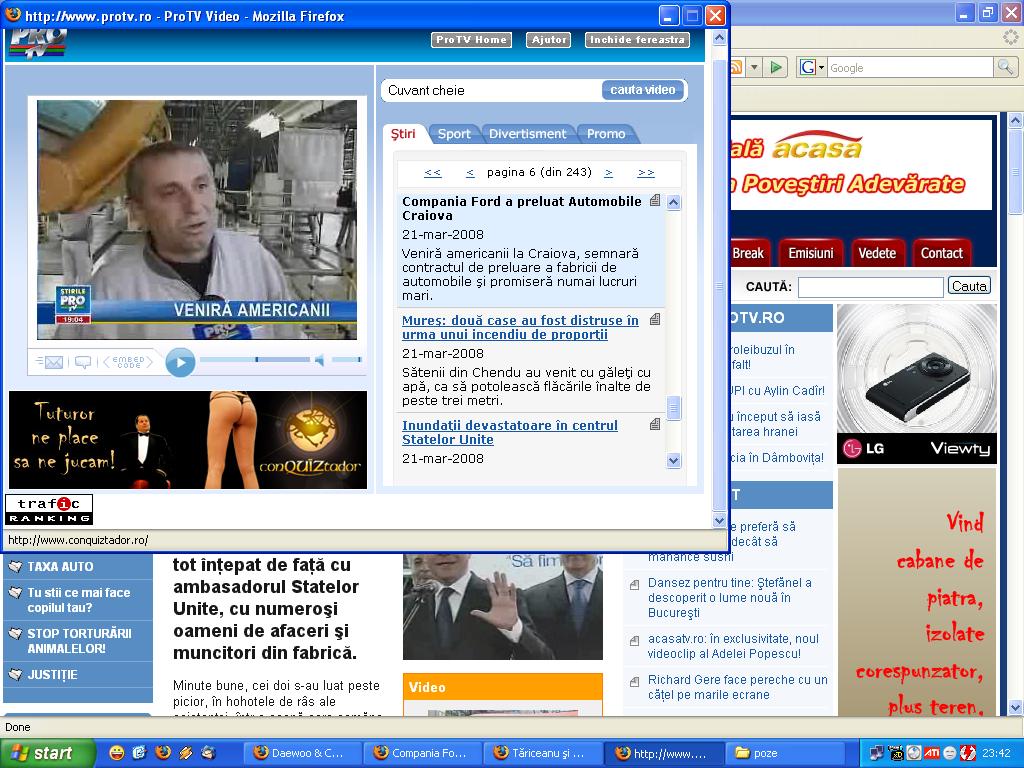Focus the CAUTĂ search field on acasa site
Viewport: 1024px width, 768px height.
(x=871, y=286)
